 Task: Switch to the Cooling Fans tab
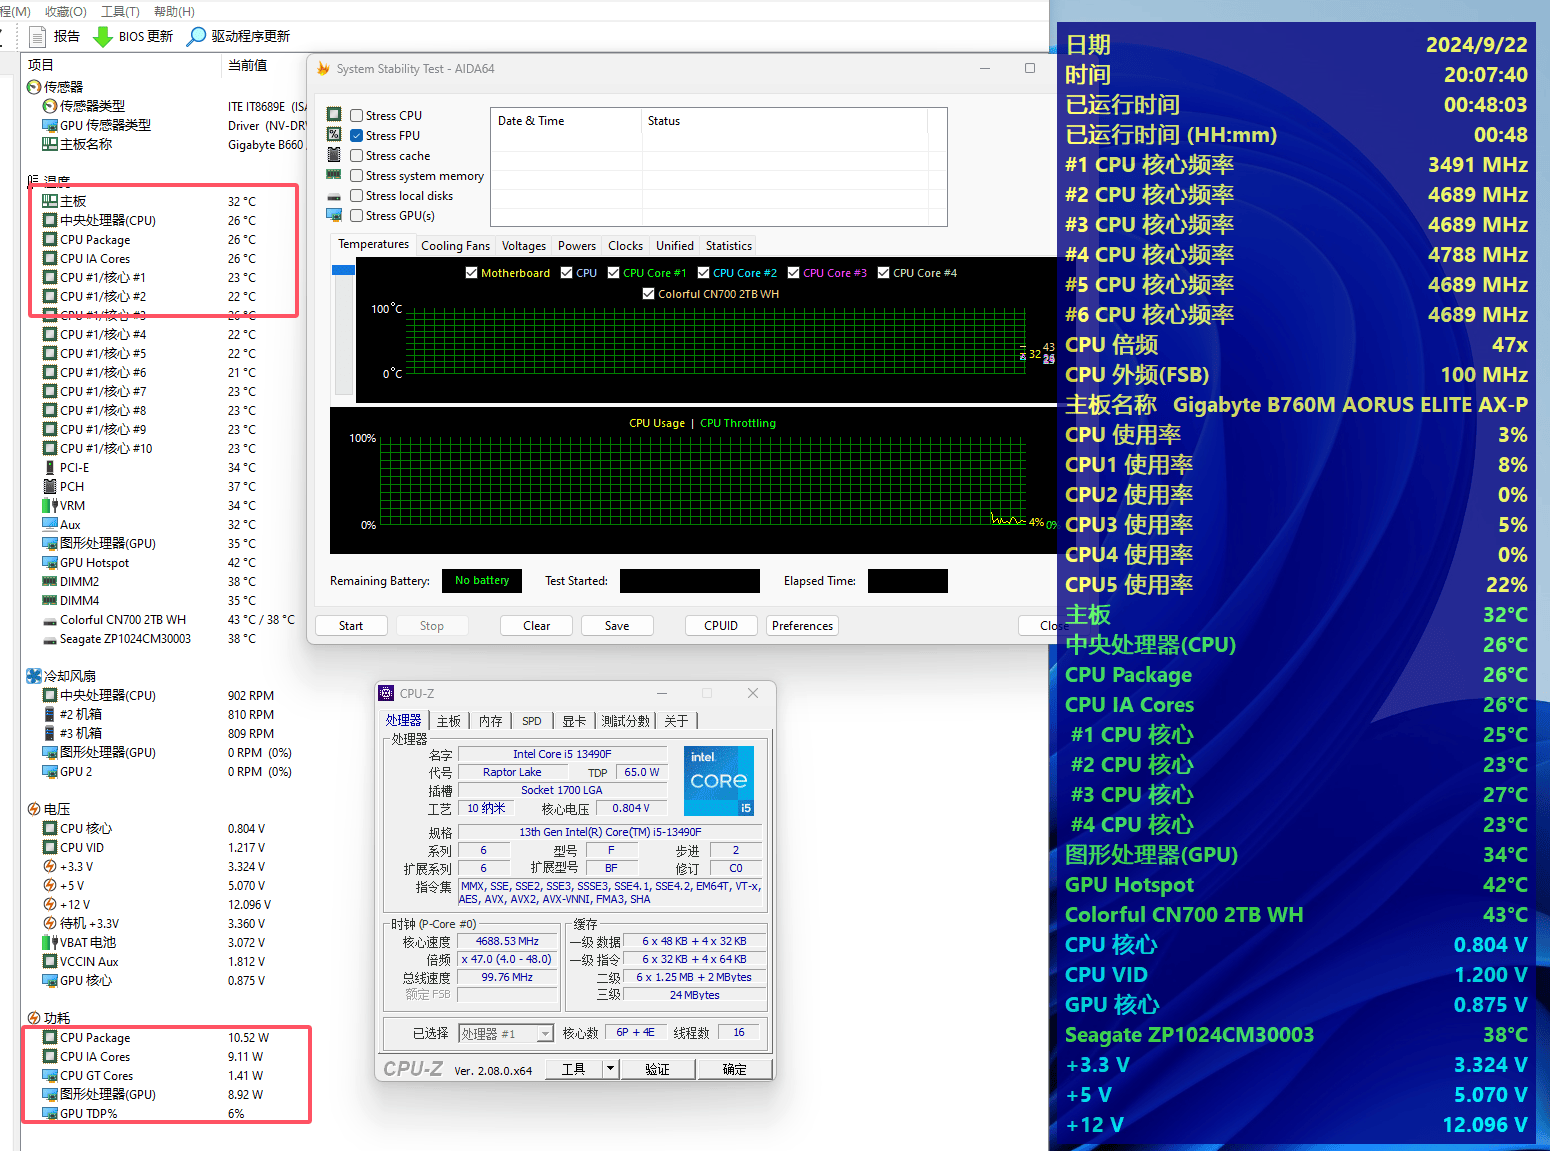[x=455, y=246]
